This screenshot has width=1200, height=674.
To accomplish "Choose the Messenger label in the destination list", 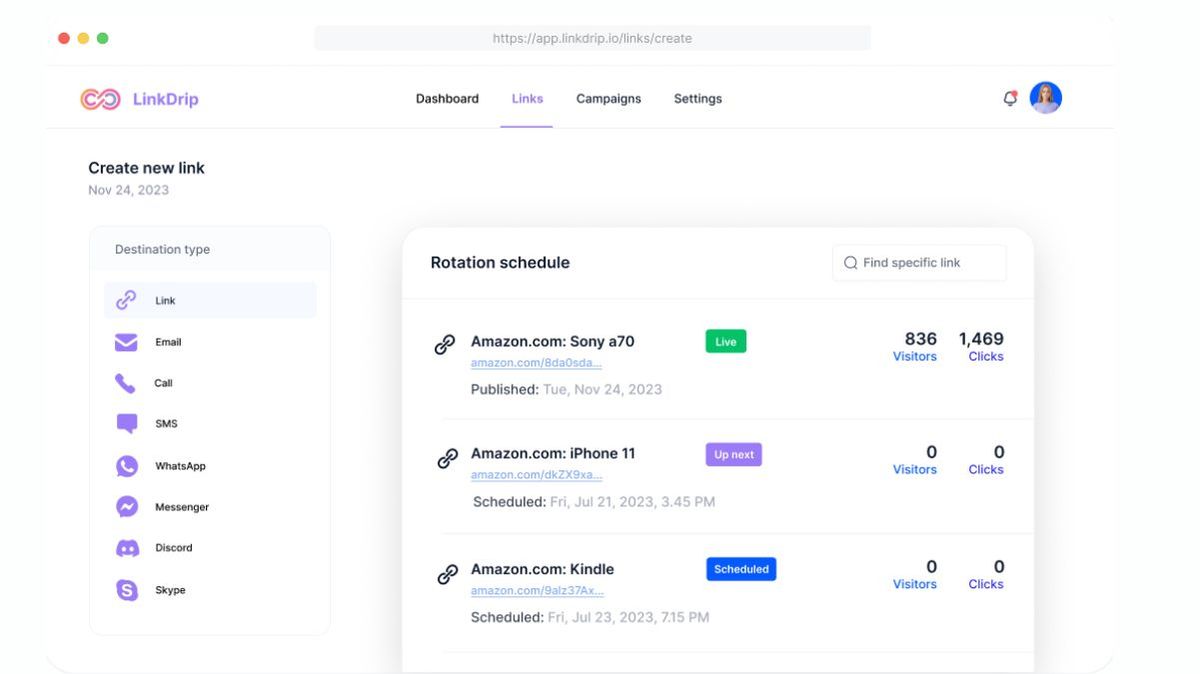I will pos(182,507).
